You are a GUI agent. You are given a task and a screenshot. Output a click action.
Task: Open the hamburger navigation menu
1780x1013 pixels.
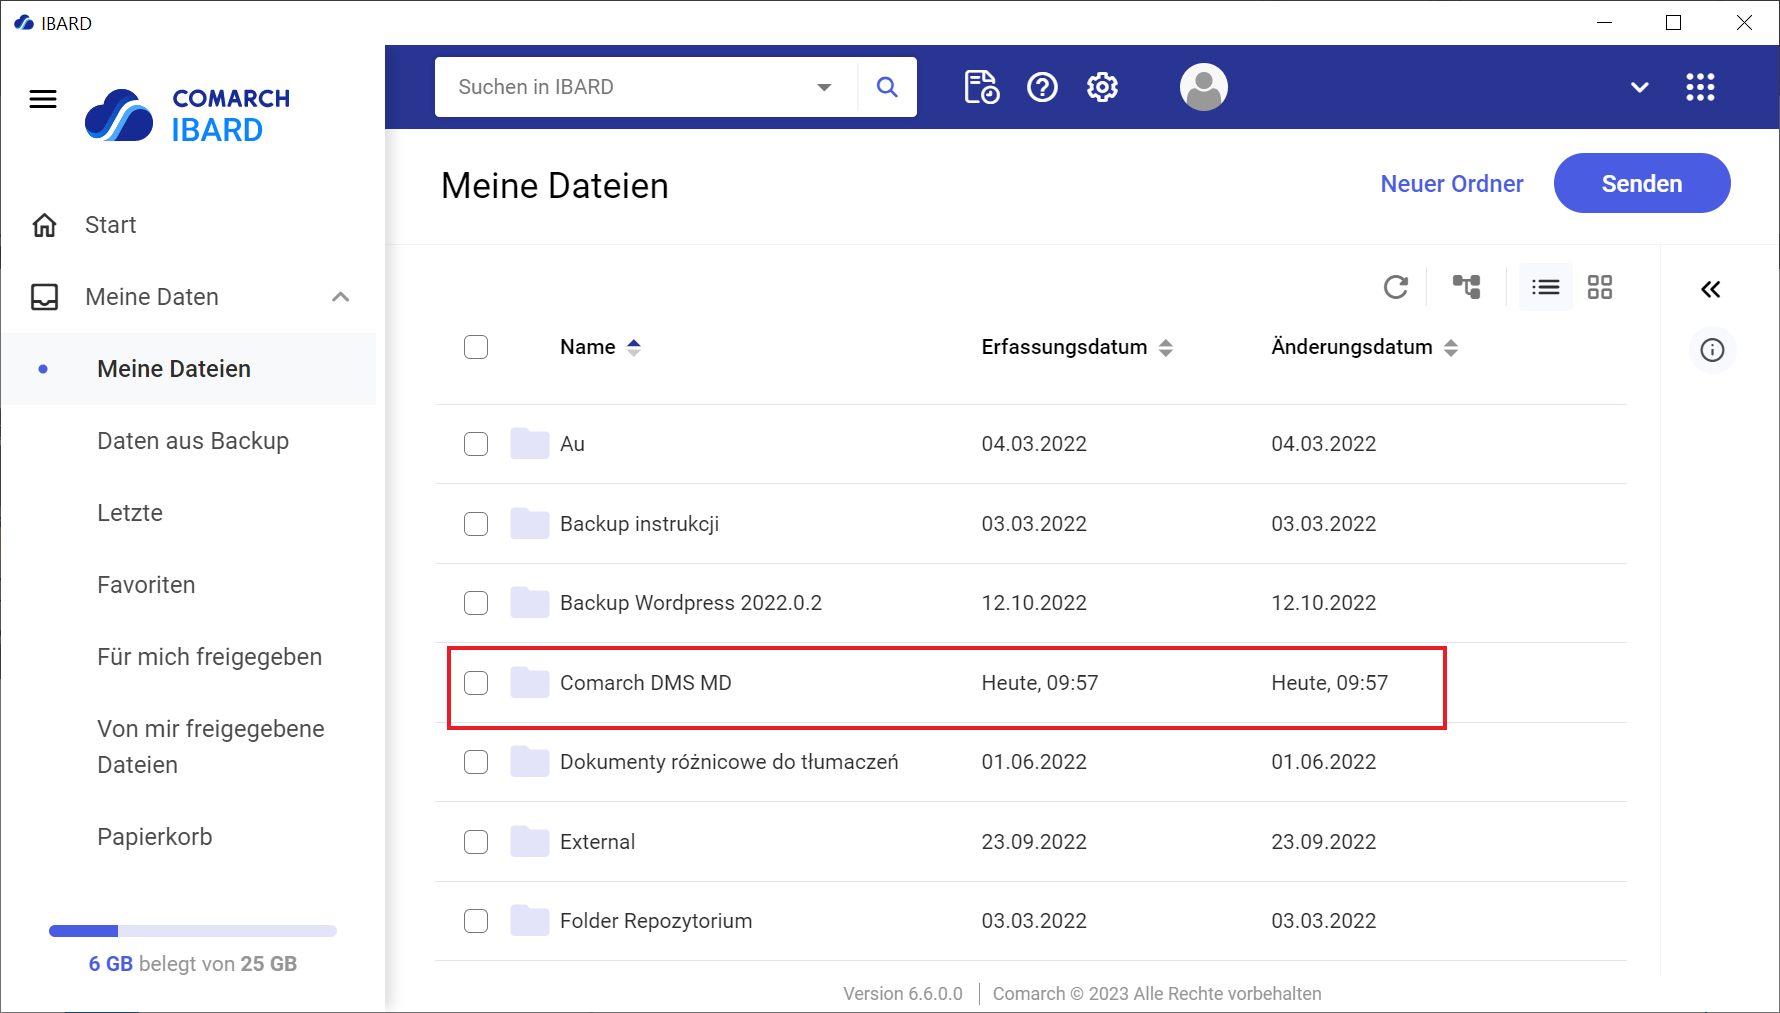pyautogui.click(x=43, y=99)
